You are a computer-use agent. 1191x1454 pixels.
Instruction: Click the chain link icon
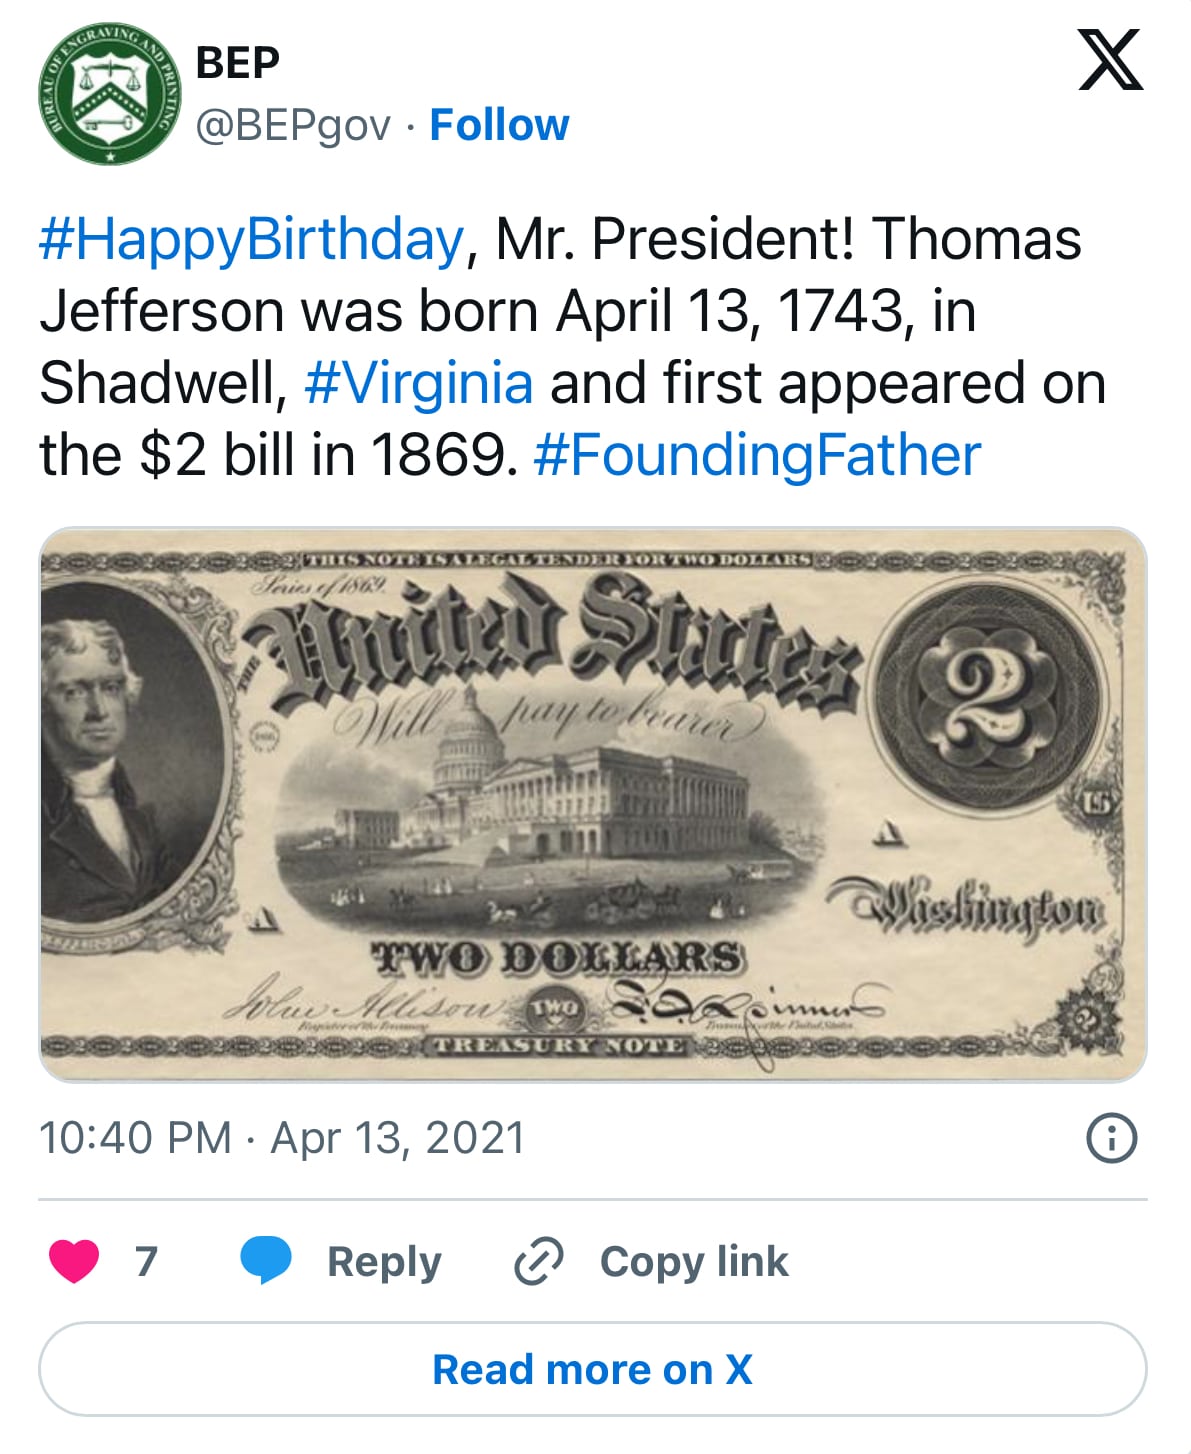pos(539,1260)
